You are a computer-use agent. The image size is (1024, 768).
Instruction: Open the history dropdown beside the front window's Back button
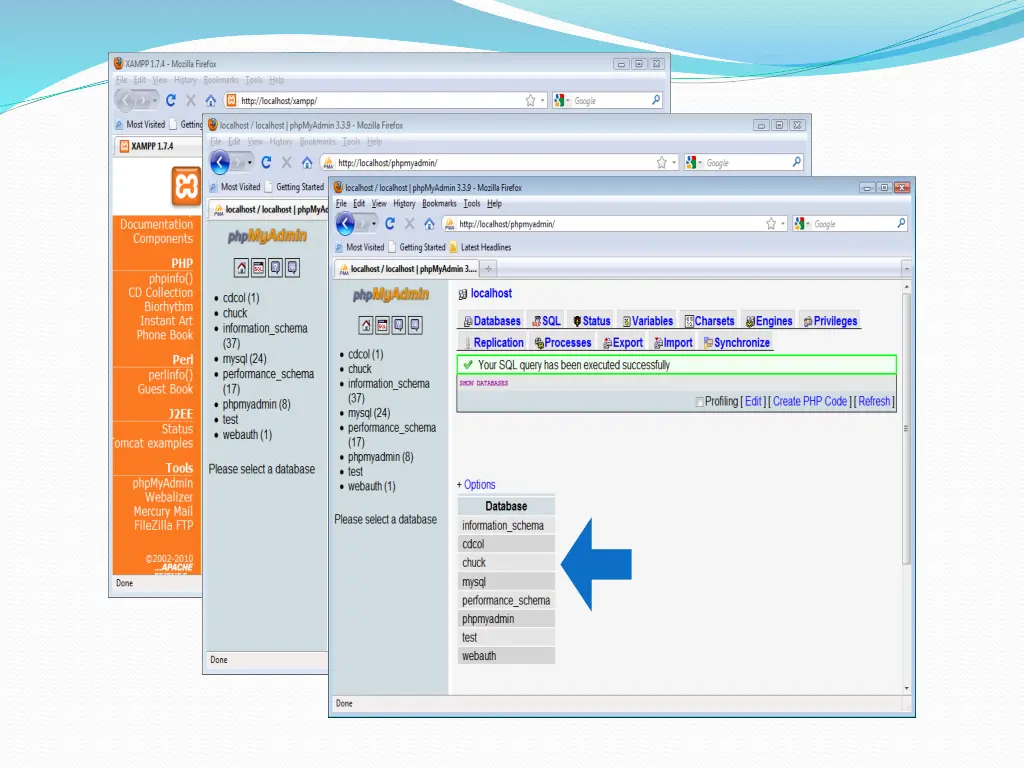(374, 224)
